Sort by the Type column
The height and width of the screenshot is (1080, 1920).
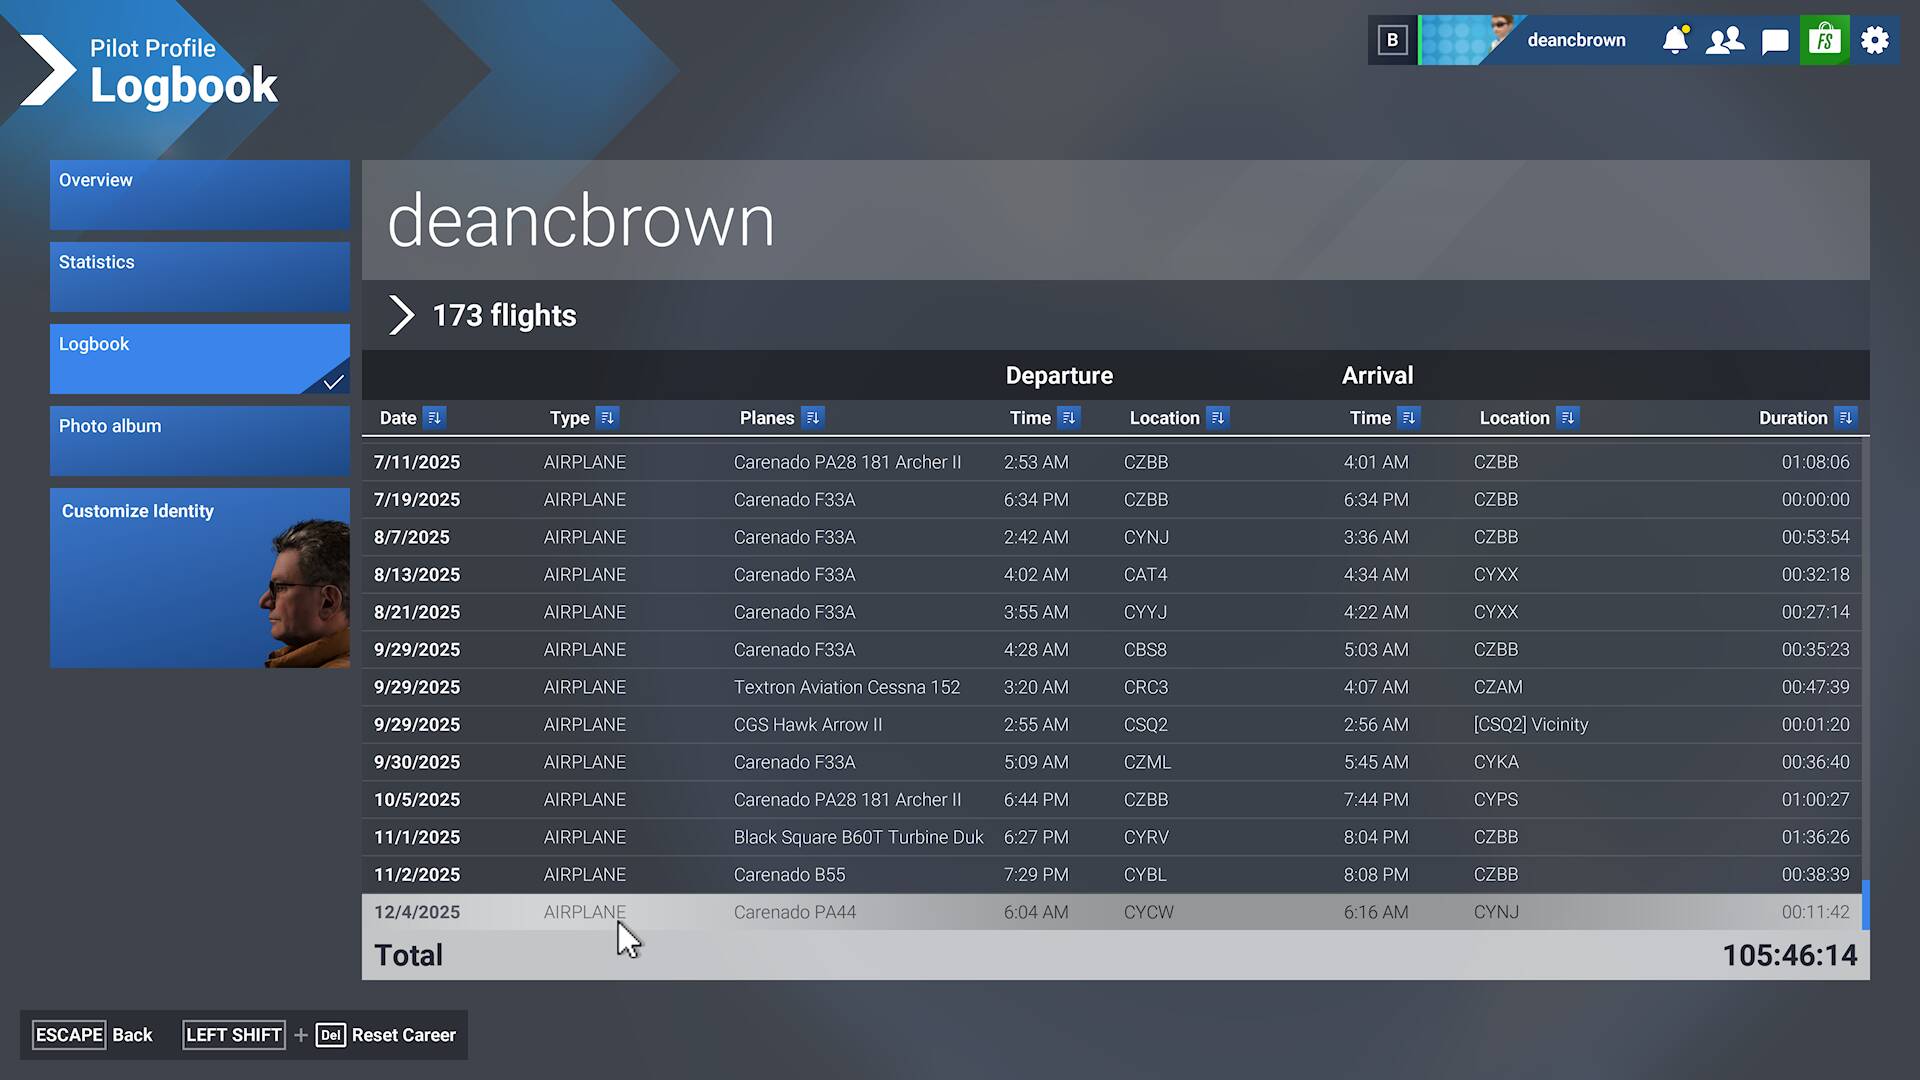click(x=607, y=418)
